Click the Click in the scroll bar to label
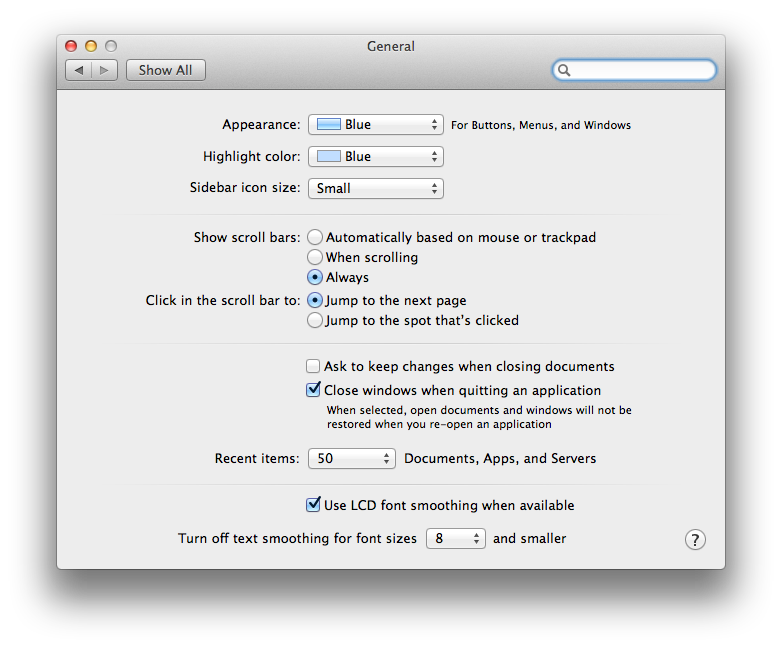This screenshot has height=648, width=782. (223, 300)
